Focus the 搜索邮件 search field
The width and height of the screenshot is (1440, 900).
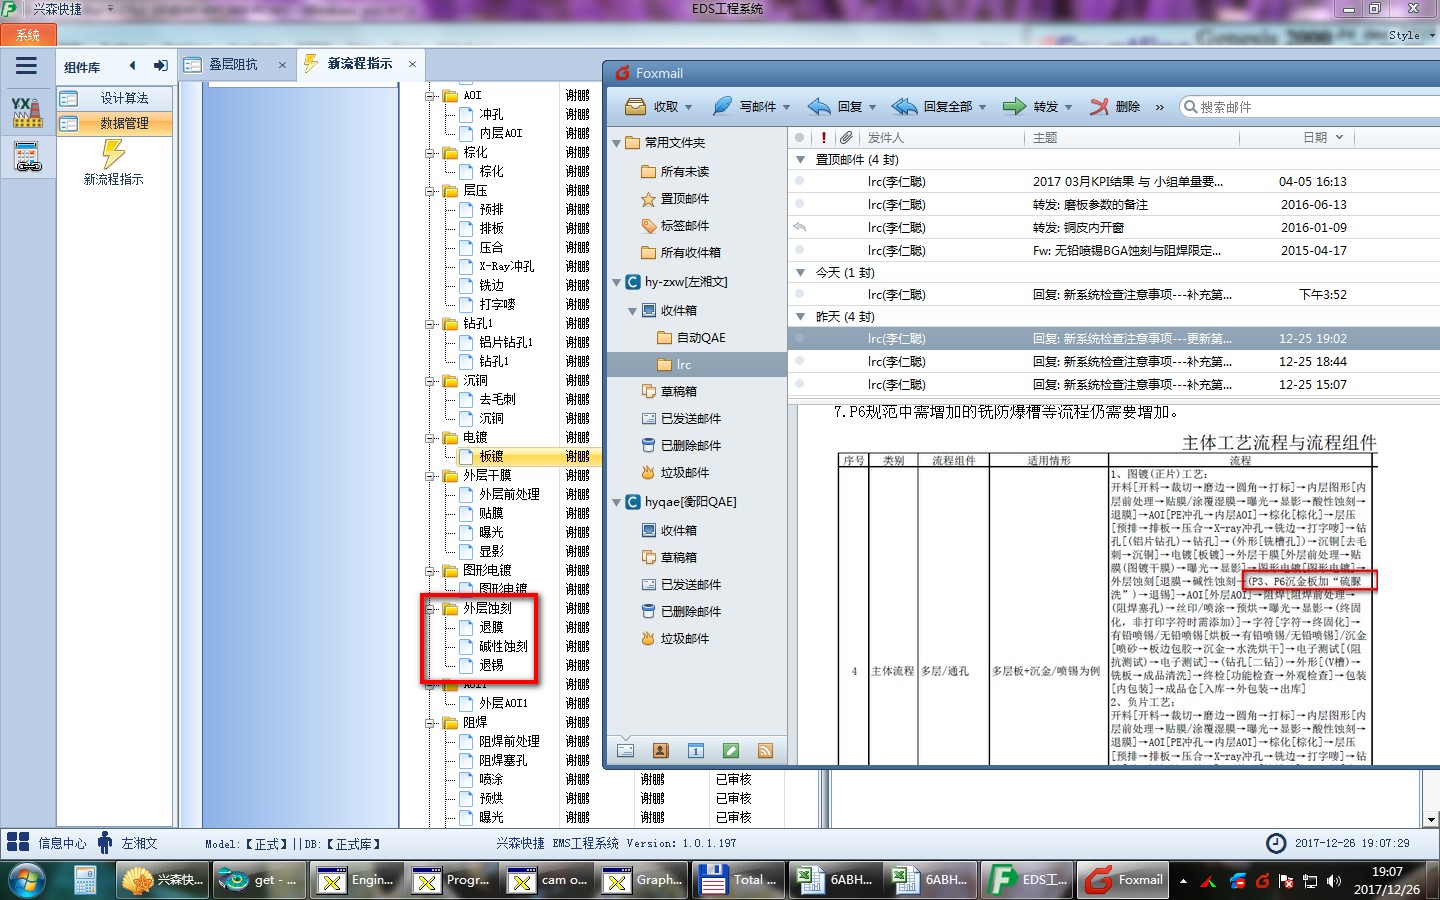click(1310, 107)
